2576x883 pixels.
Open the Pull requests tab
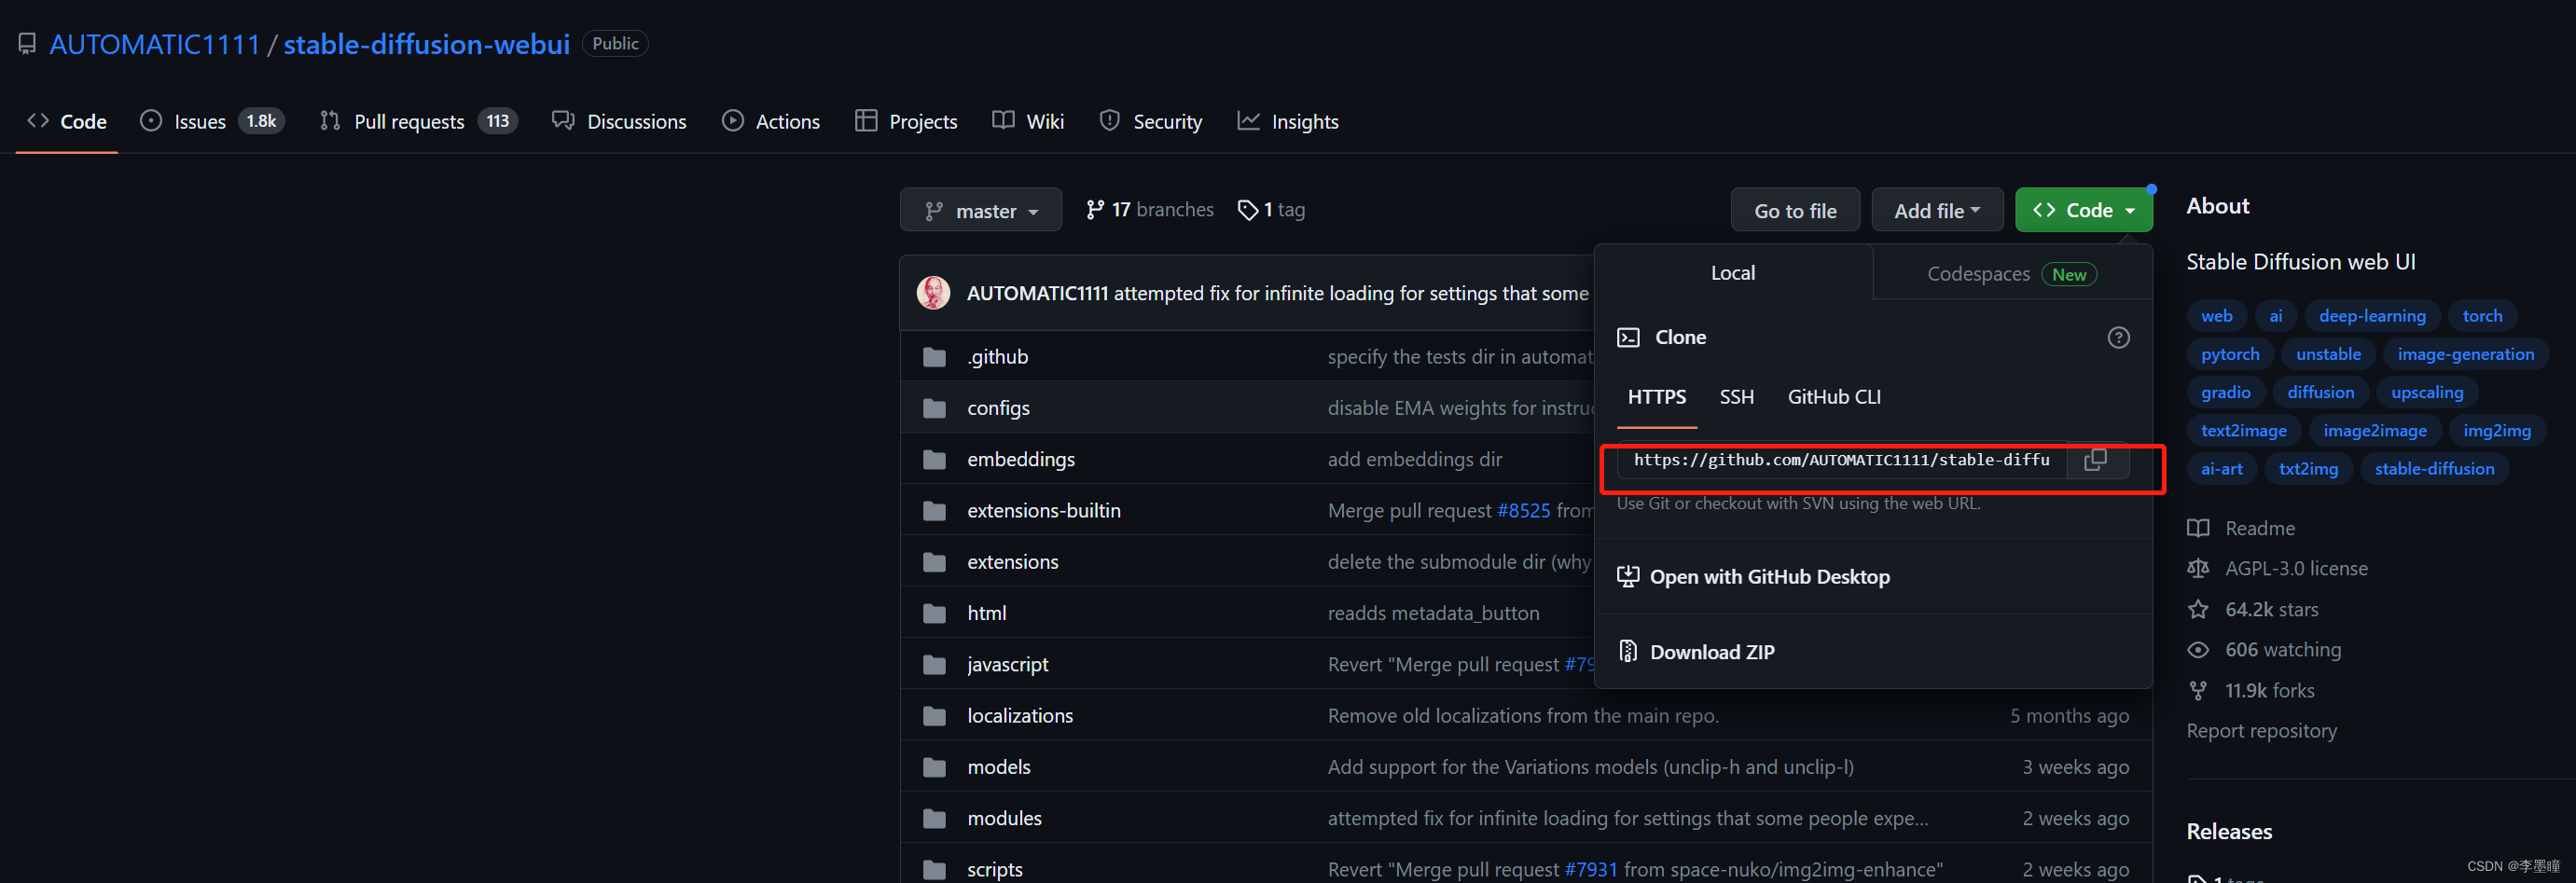click(x=418, y=122)
